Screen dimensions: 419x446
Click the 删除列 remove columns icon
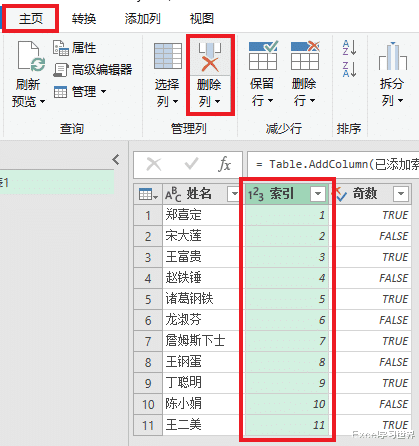pyautogui.click(x=210, y=57)
